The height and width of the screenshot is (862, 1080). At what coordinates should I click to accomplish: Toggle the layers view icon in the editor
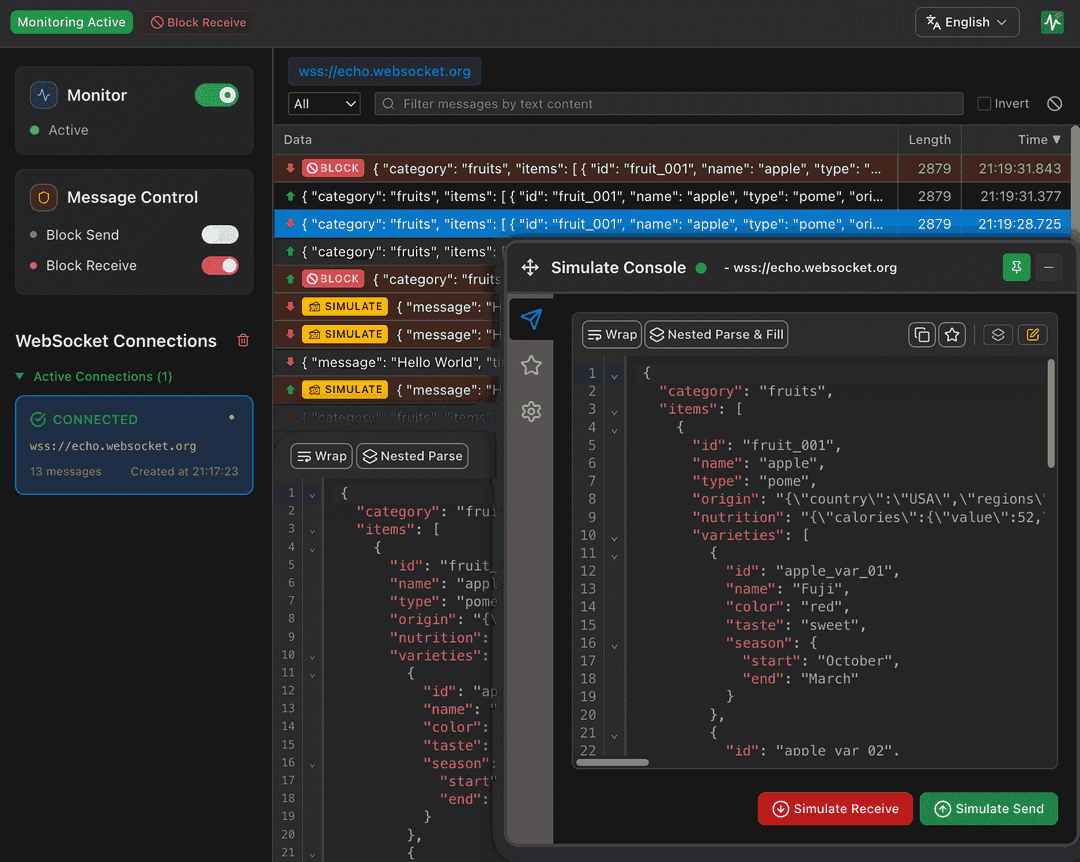[x=997, y=334]
